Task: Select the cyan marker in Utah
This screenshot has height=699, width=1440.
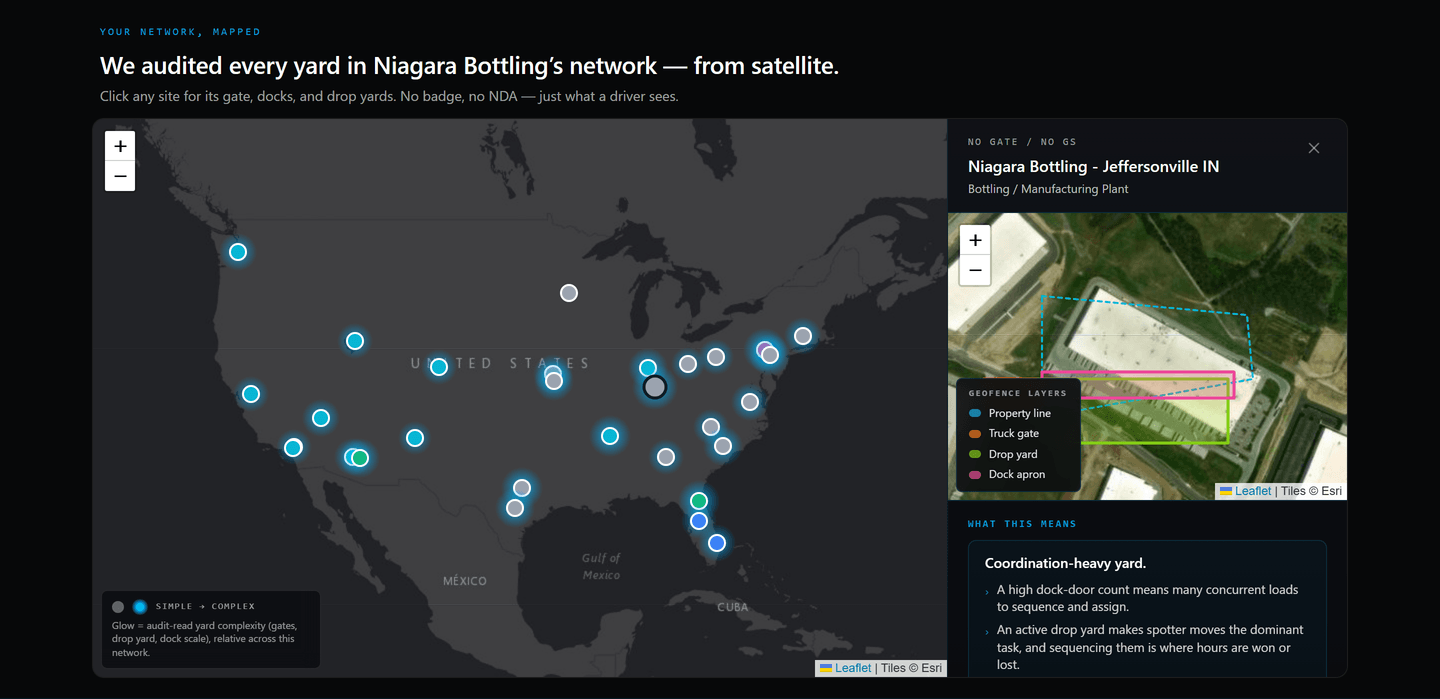Action: click(354, 341)
